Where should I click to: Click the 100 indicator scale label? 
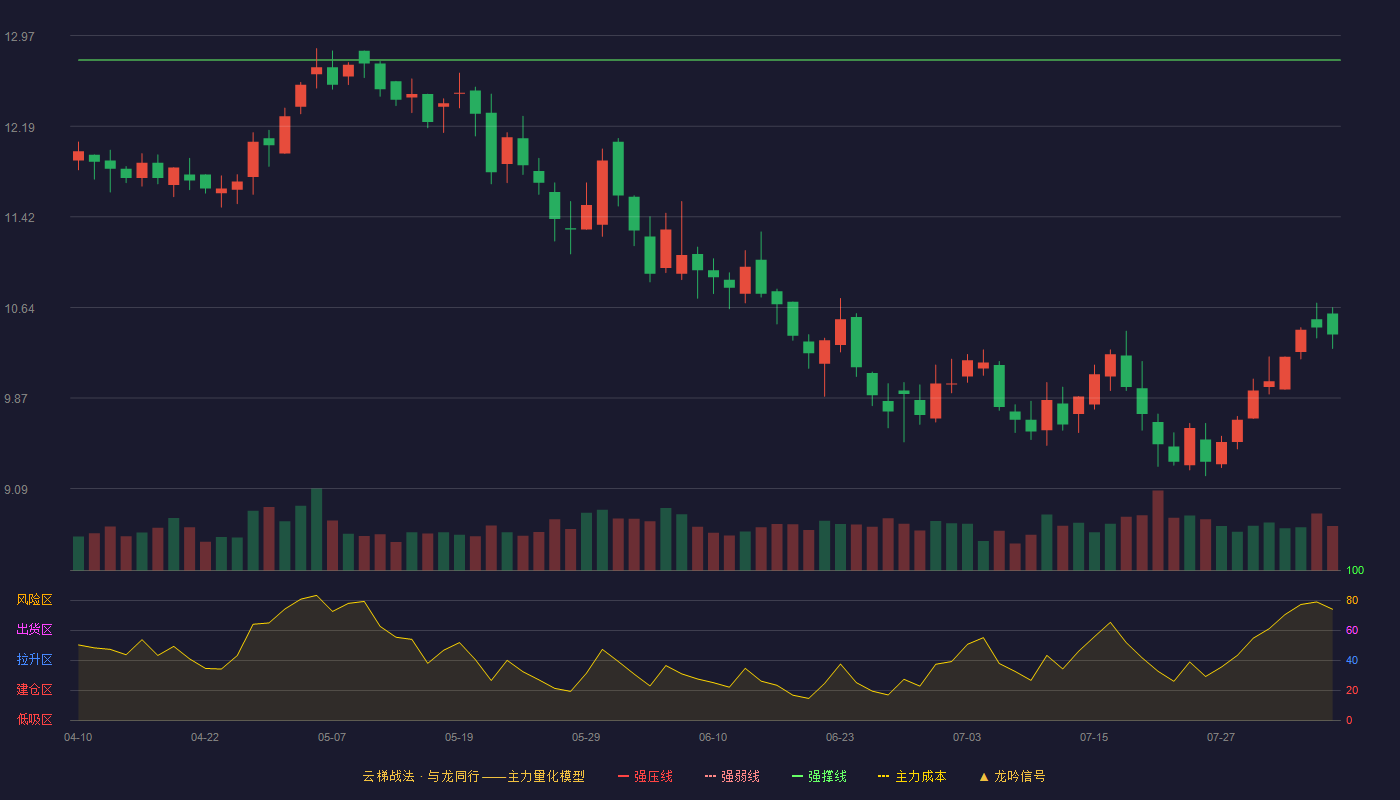[1355, 571]
